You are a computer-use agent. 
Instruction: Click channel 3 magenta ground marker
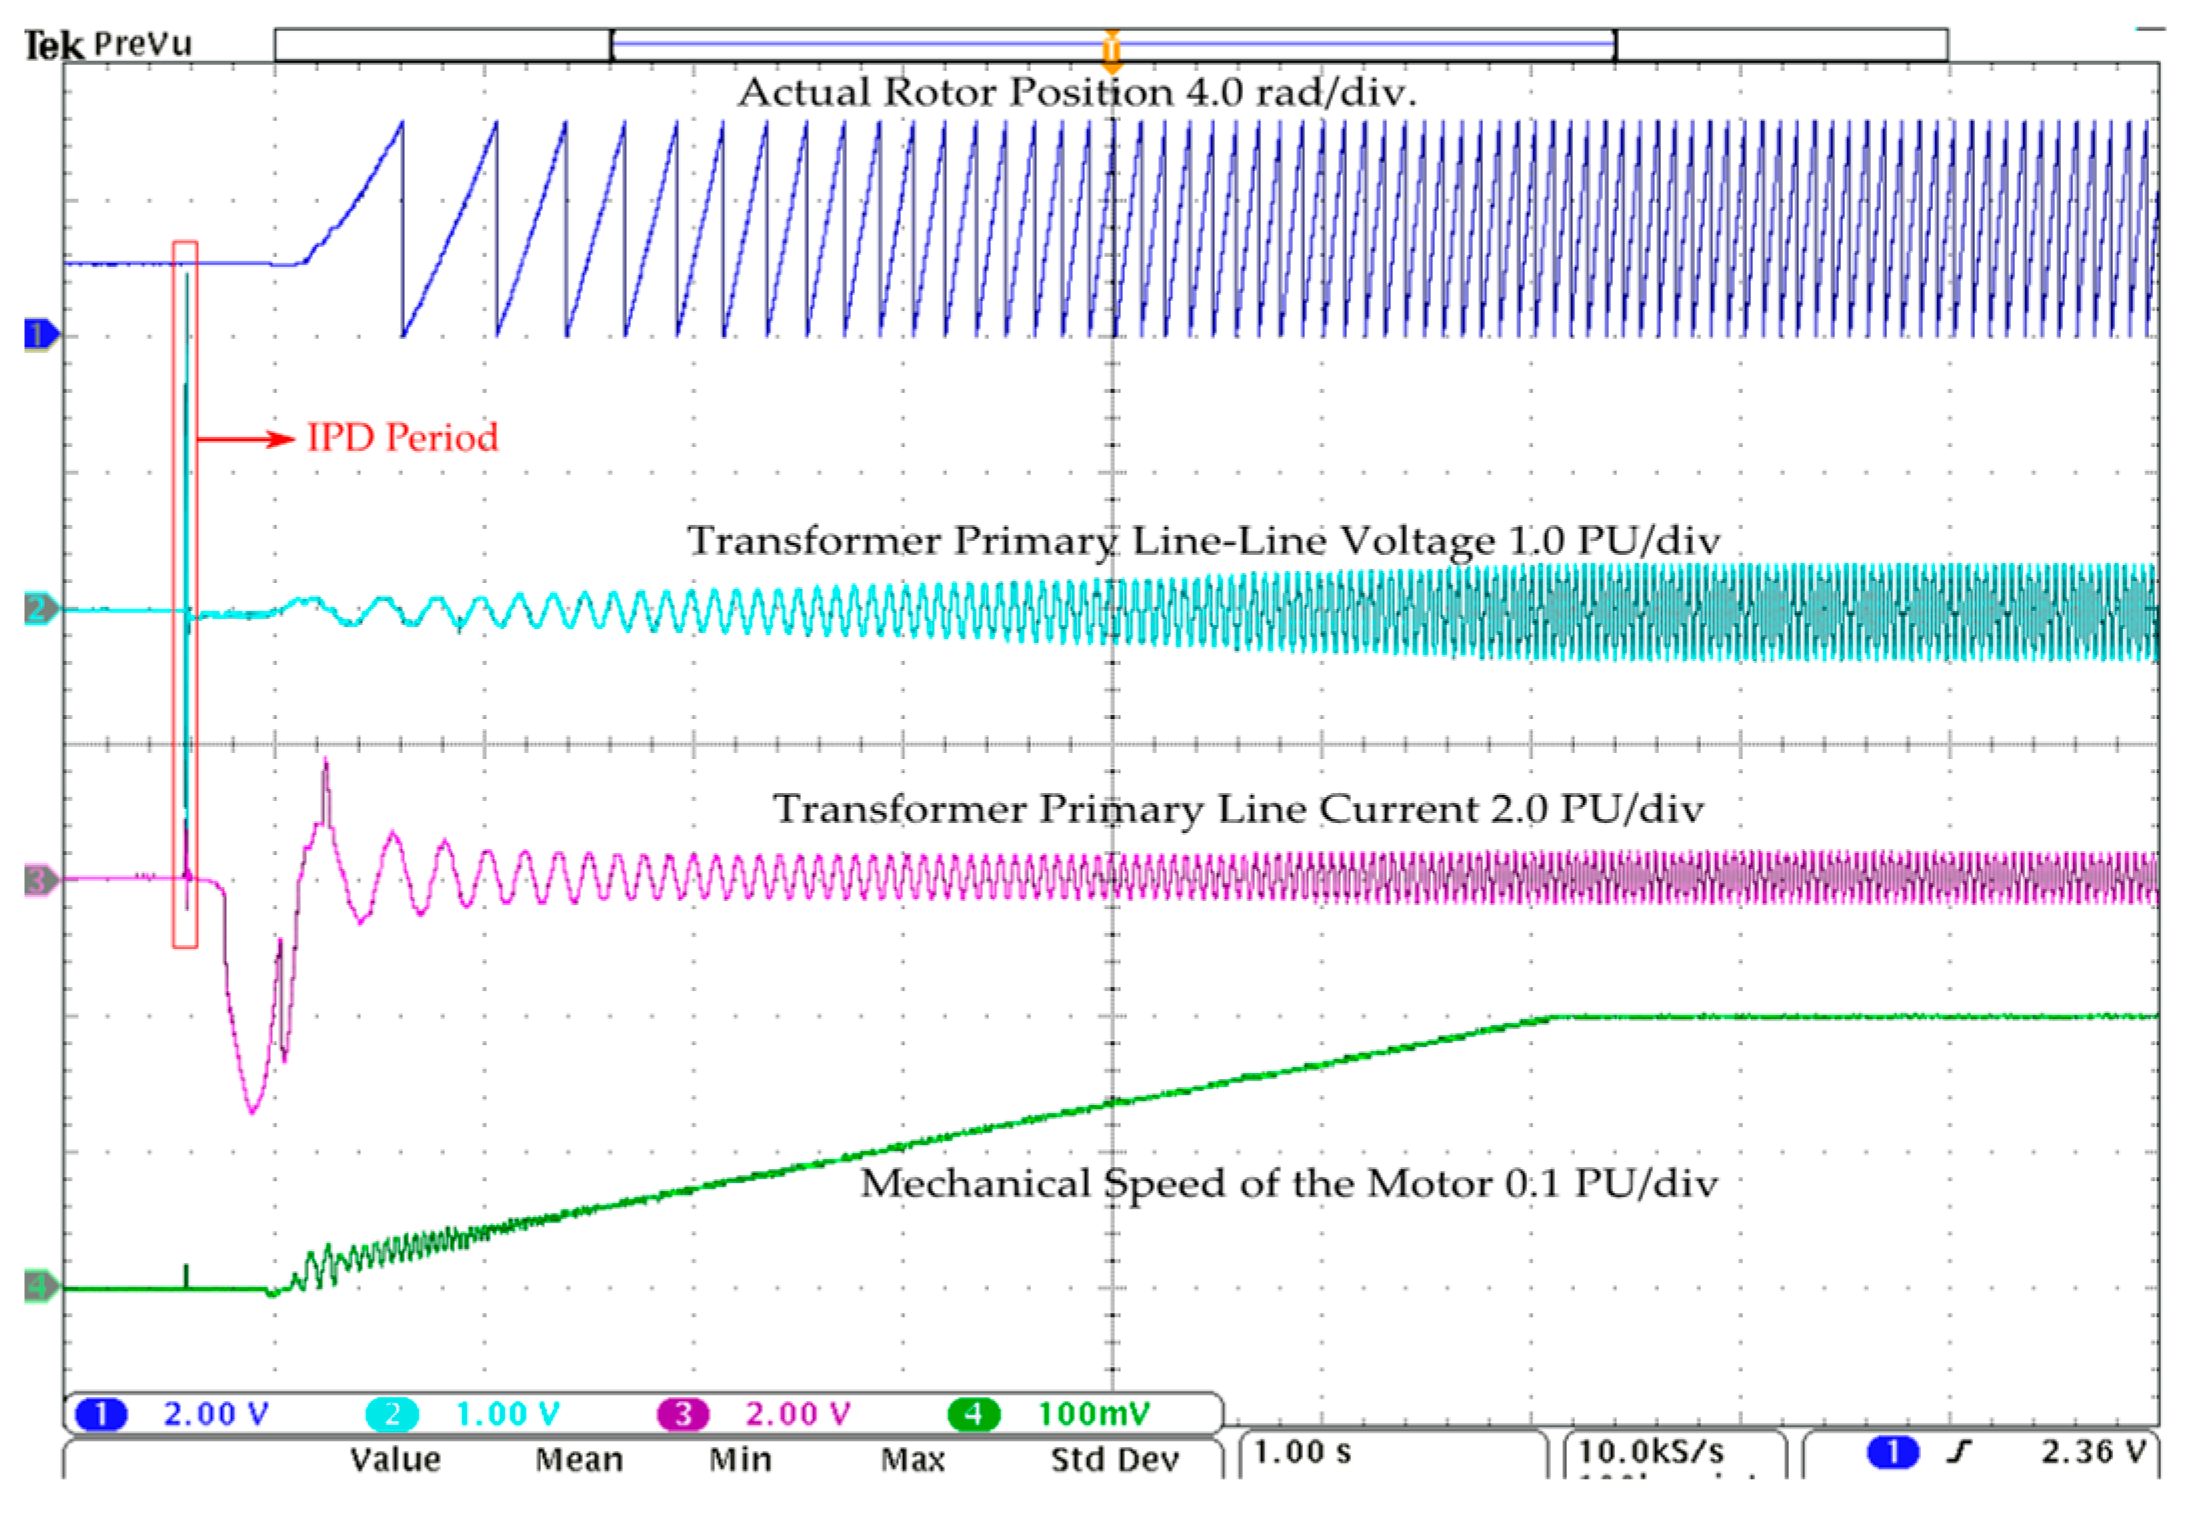pos(39,881)
